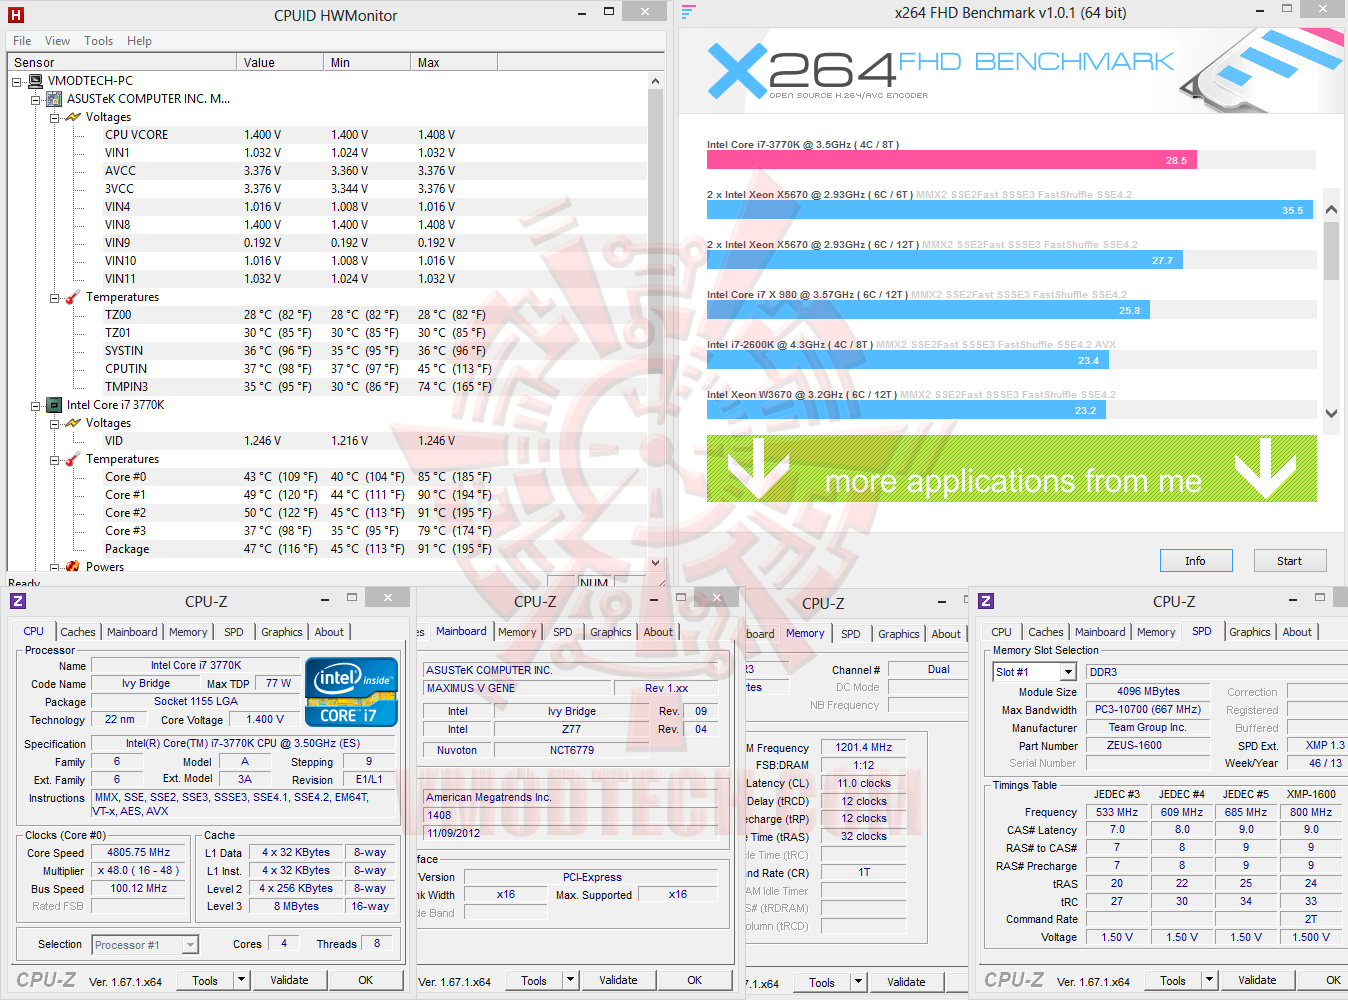1348x1000 pixels.
Task: Click the 'more applications from me' banner
Action: [x=1012, y=468]
